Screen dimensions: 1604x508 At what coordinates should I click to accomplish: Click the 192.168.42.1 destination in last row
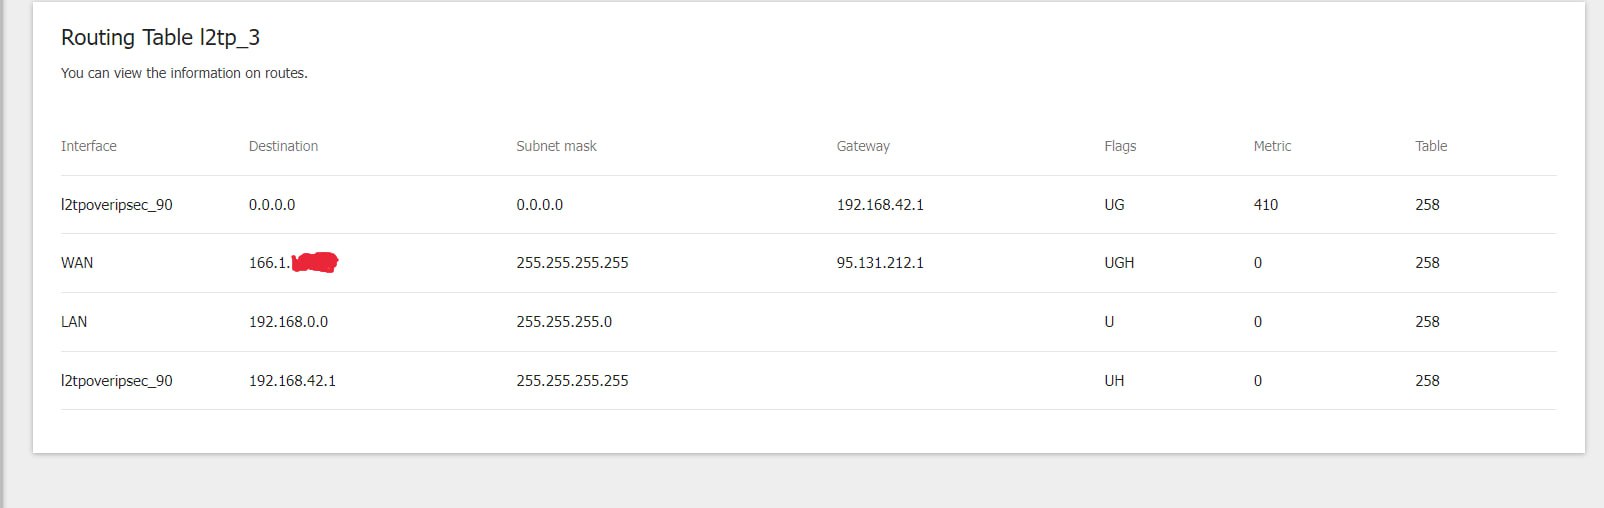[x=292, y=381]
